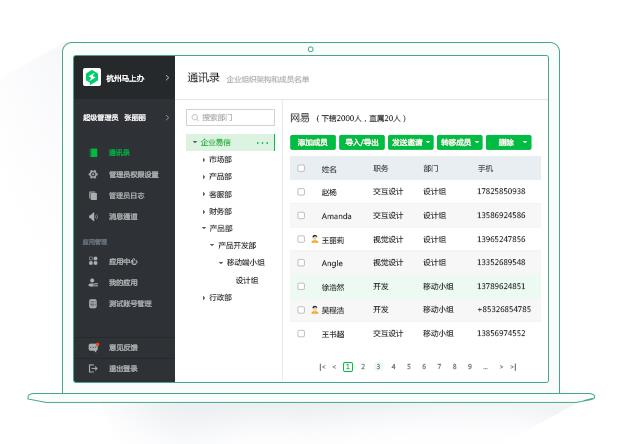Click phone number +85326854785
Viewport: 642px width, 444px height.
504,309
